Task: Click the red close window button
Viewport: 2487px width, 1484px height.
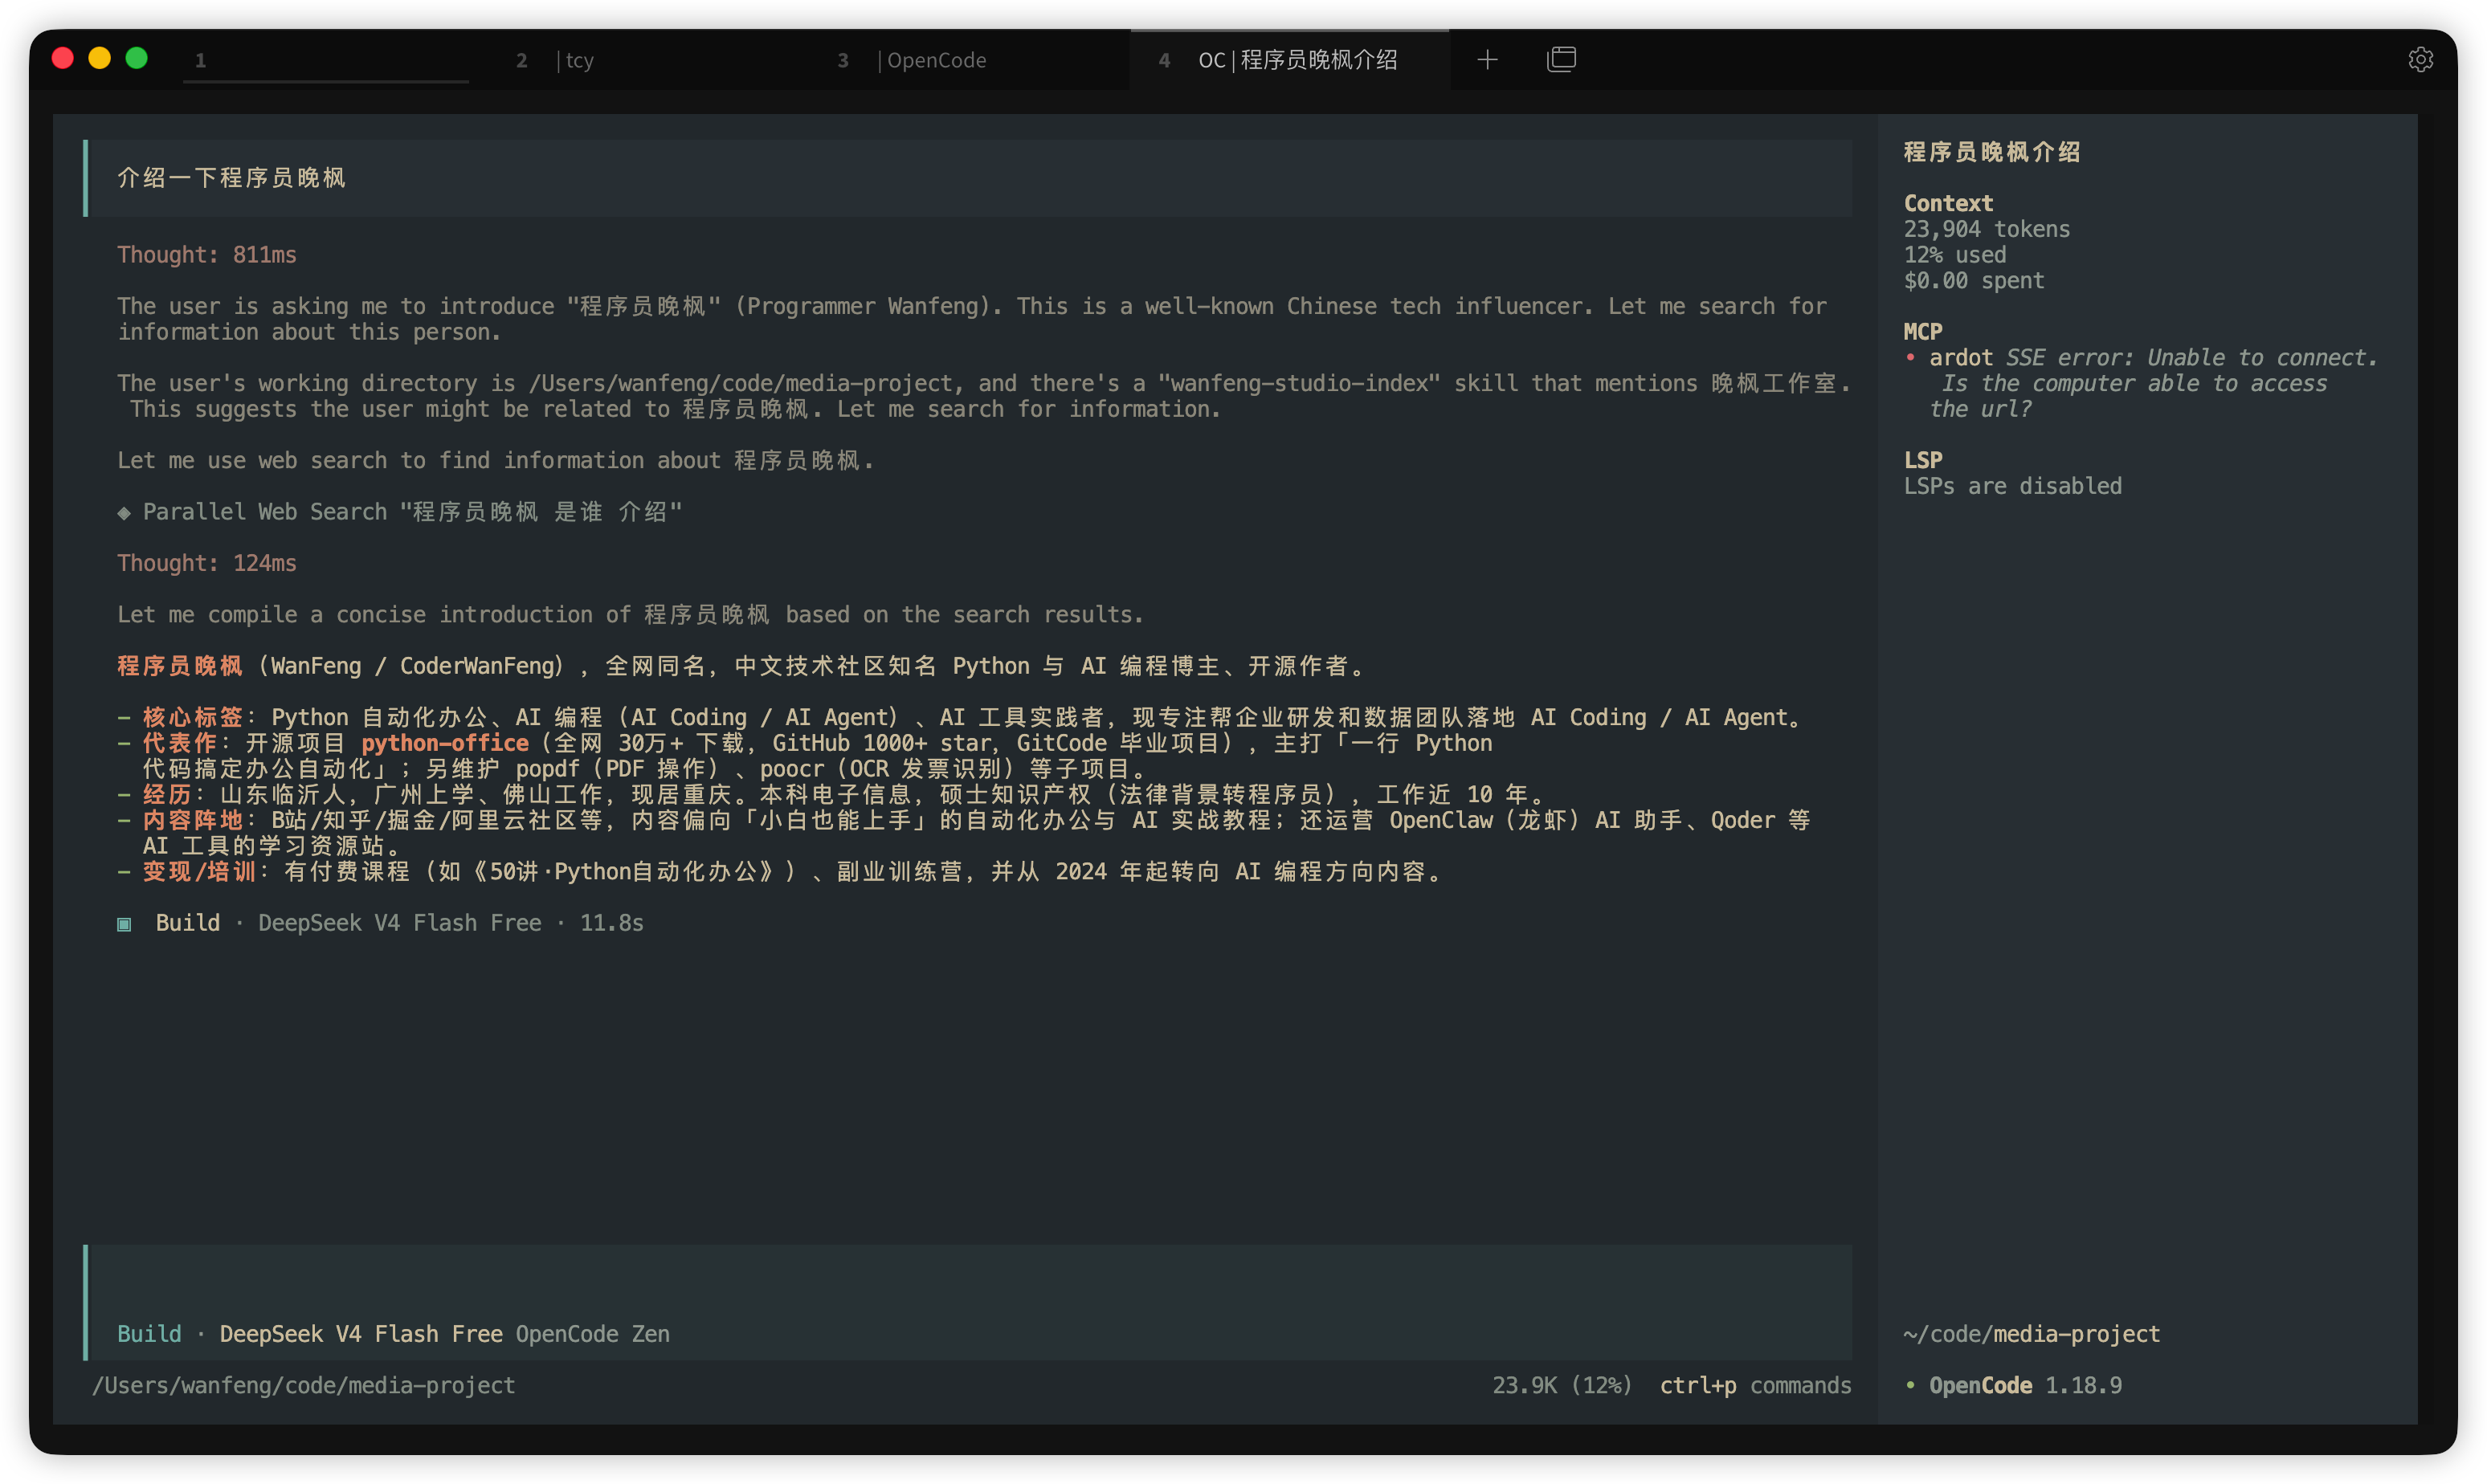Action: (62, 58)
